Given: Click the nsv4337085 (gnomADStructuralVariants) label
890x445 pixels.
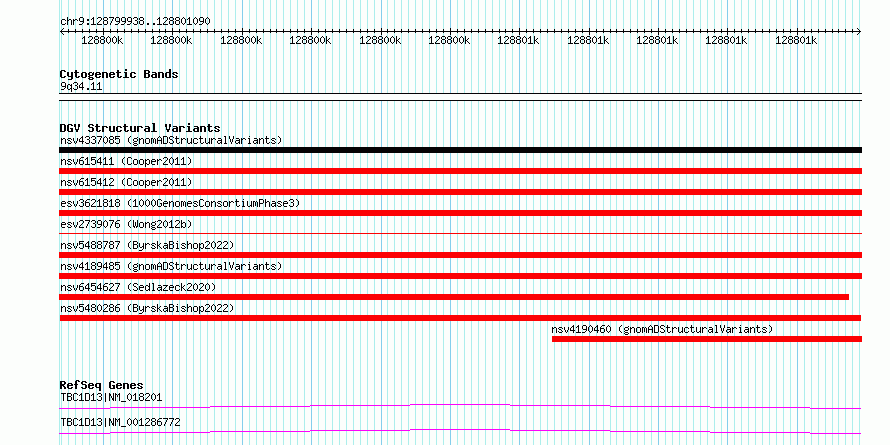Looking at the screenshot, I should pyautogui.click(x=171, y=140).
